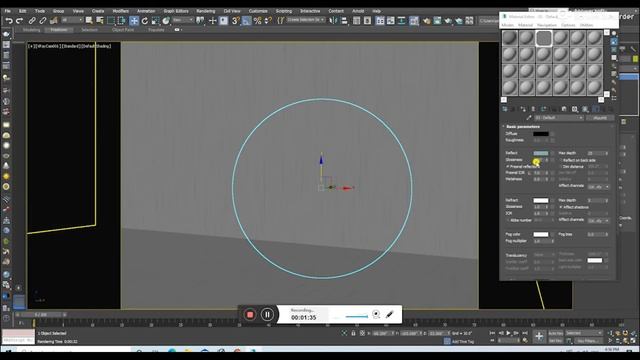Pause the screen recording

267,315
